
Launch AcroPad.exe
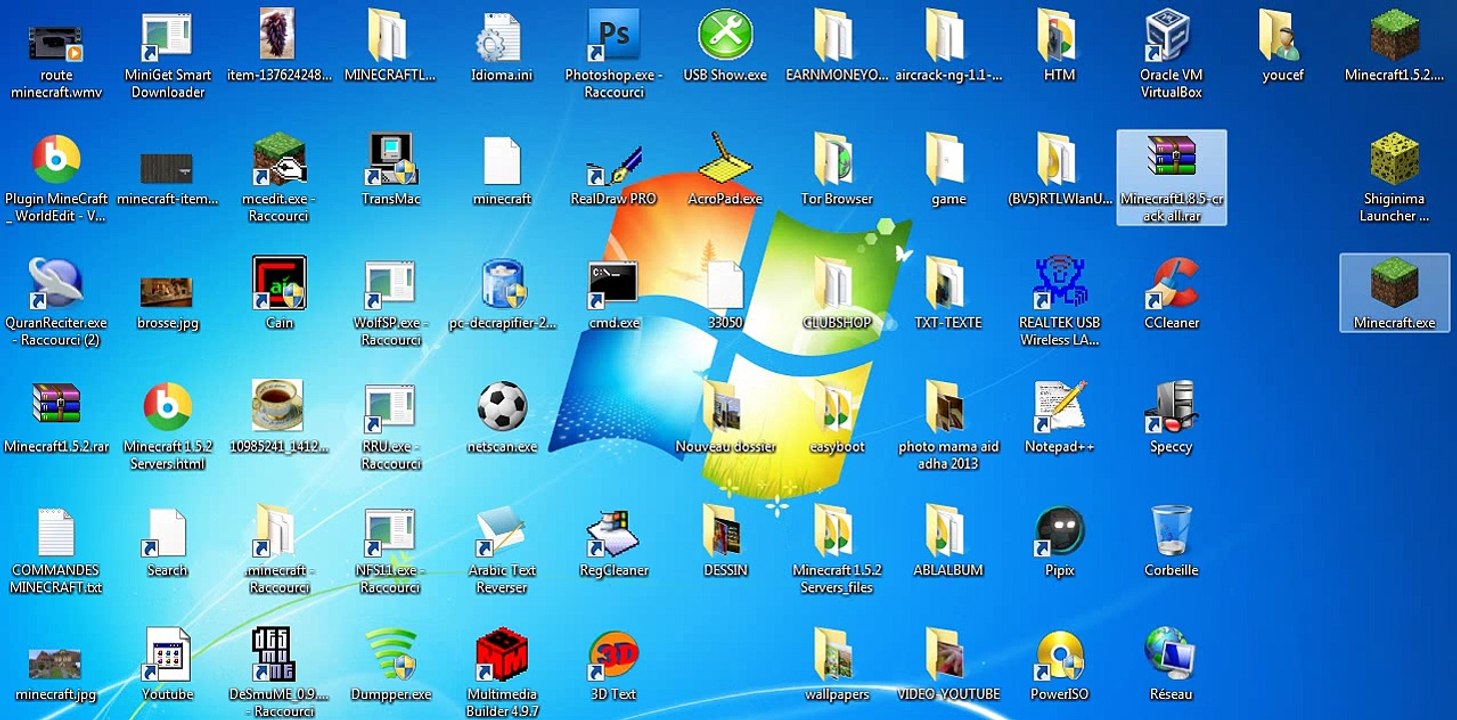coord(725,160)
